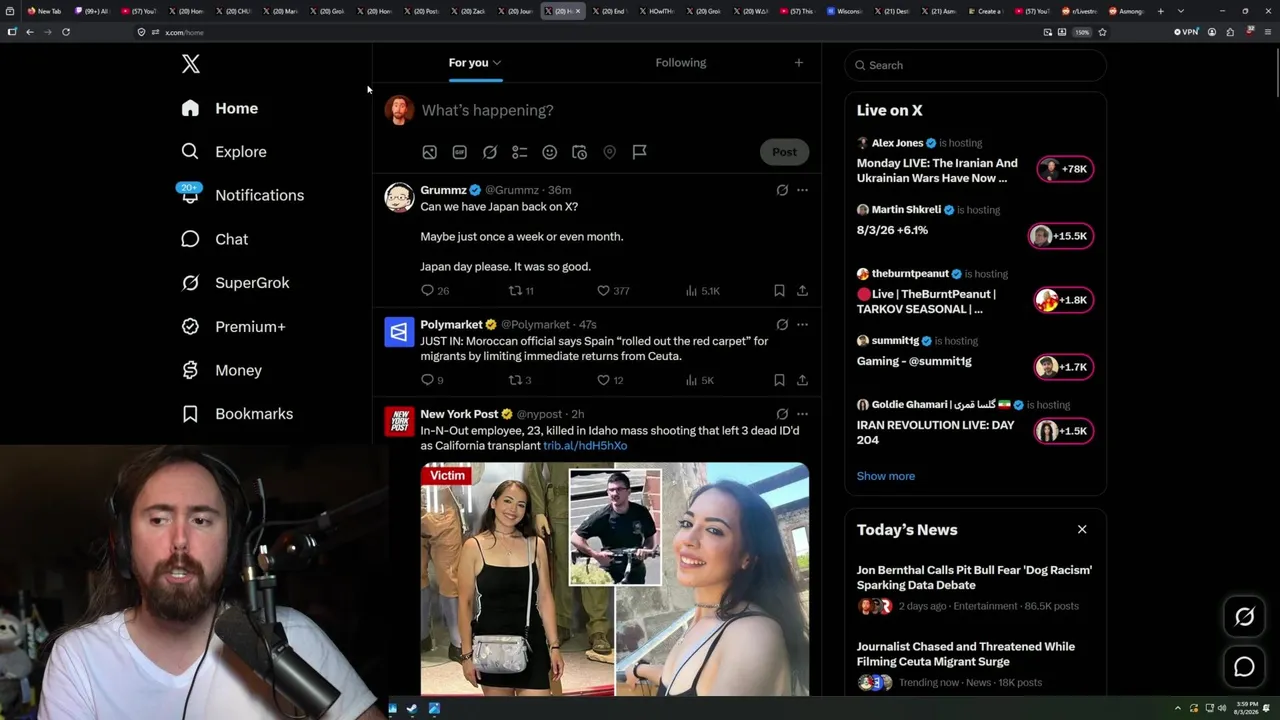The height and width of the screenshot is (720, 1280).
Task: Add an image to the new post
Action: [429, 152]
